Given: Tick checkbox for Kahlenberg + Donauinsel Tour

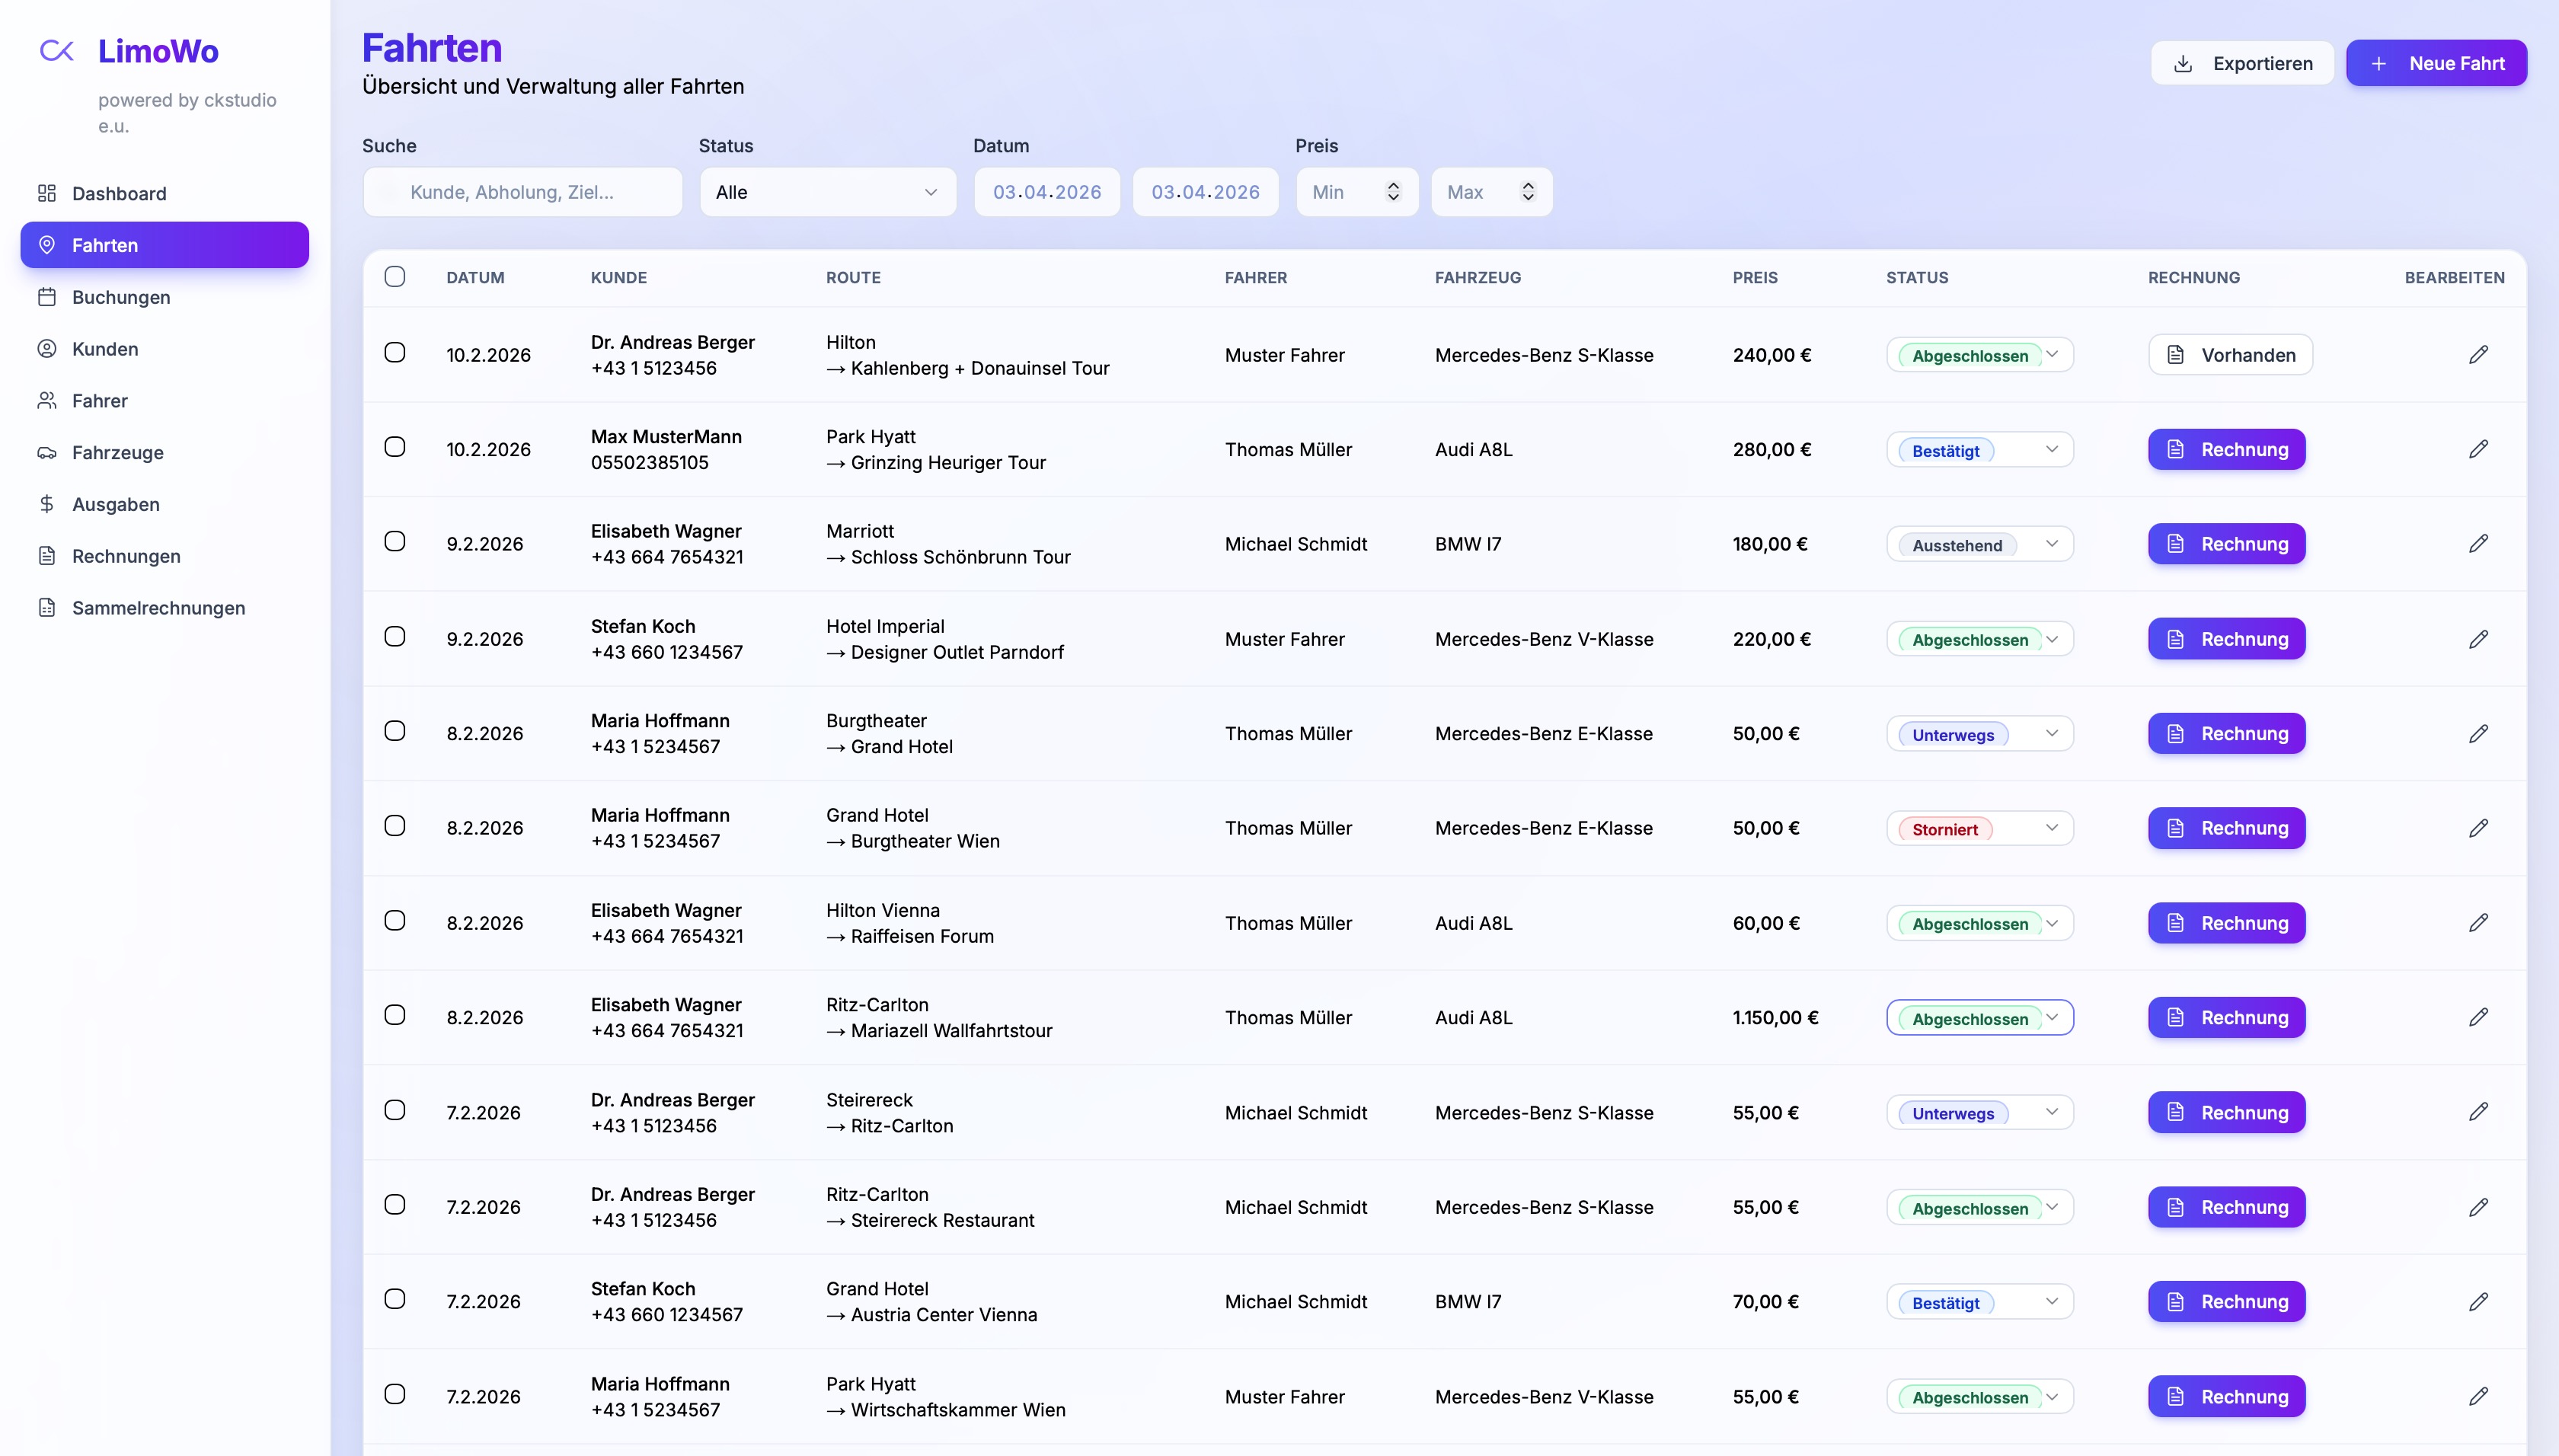Looking at the screenshot, I should coord(395,352).
